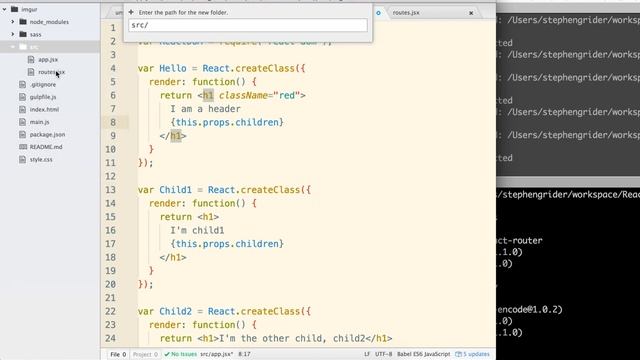
Task: Change LF line ending setting
Action: pos(367,354)
